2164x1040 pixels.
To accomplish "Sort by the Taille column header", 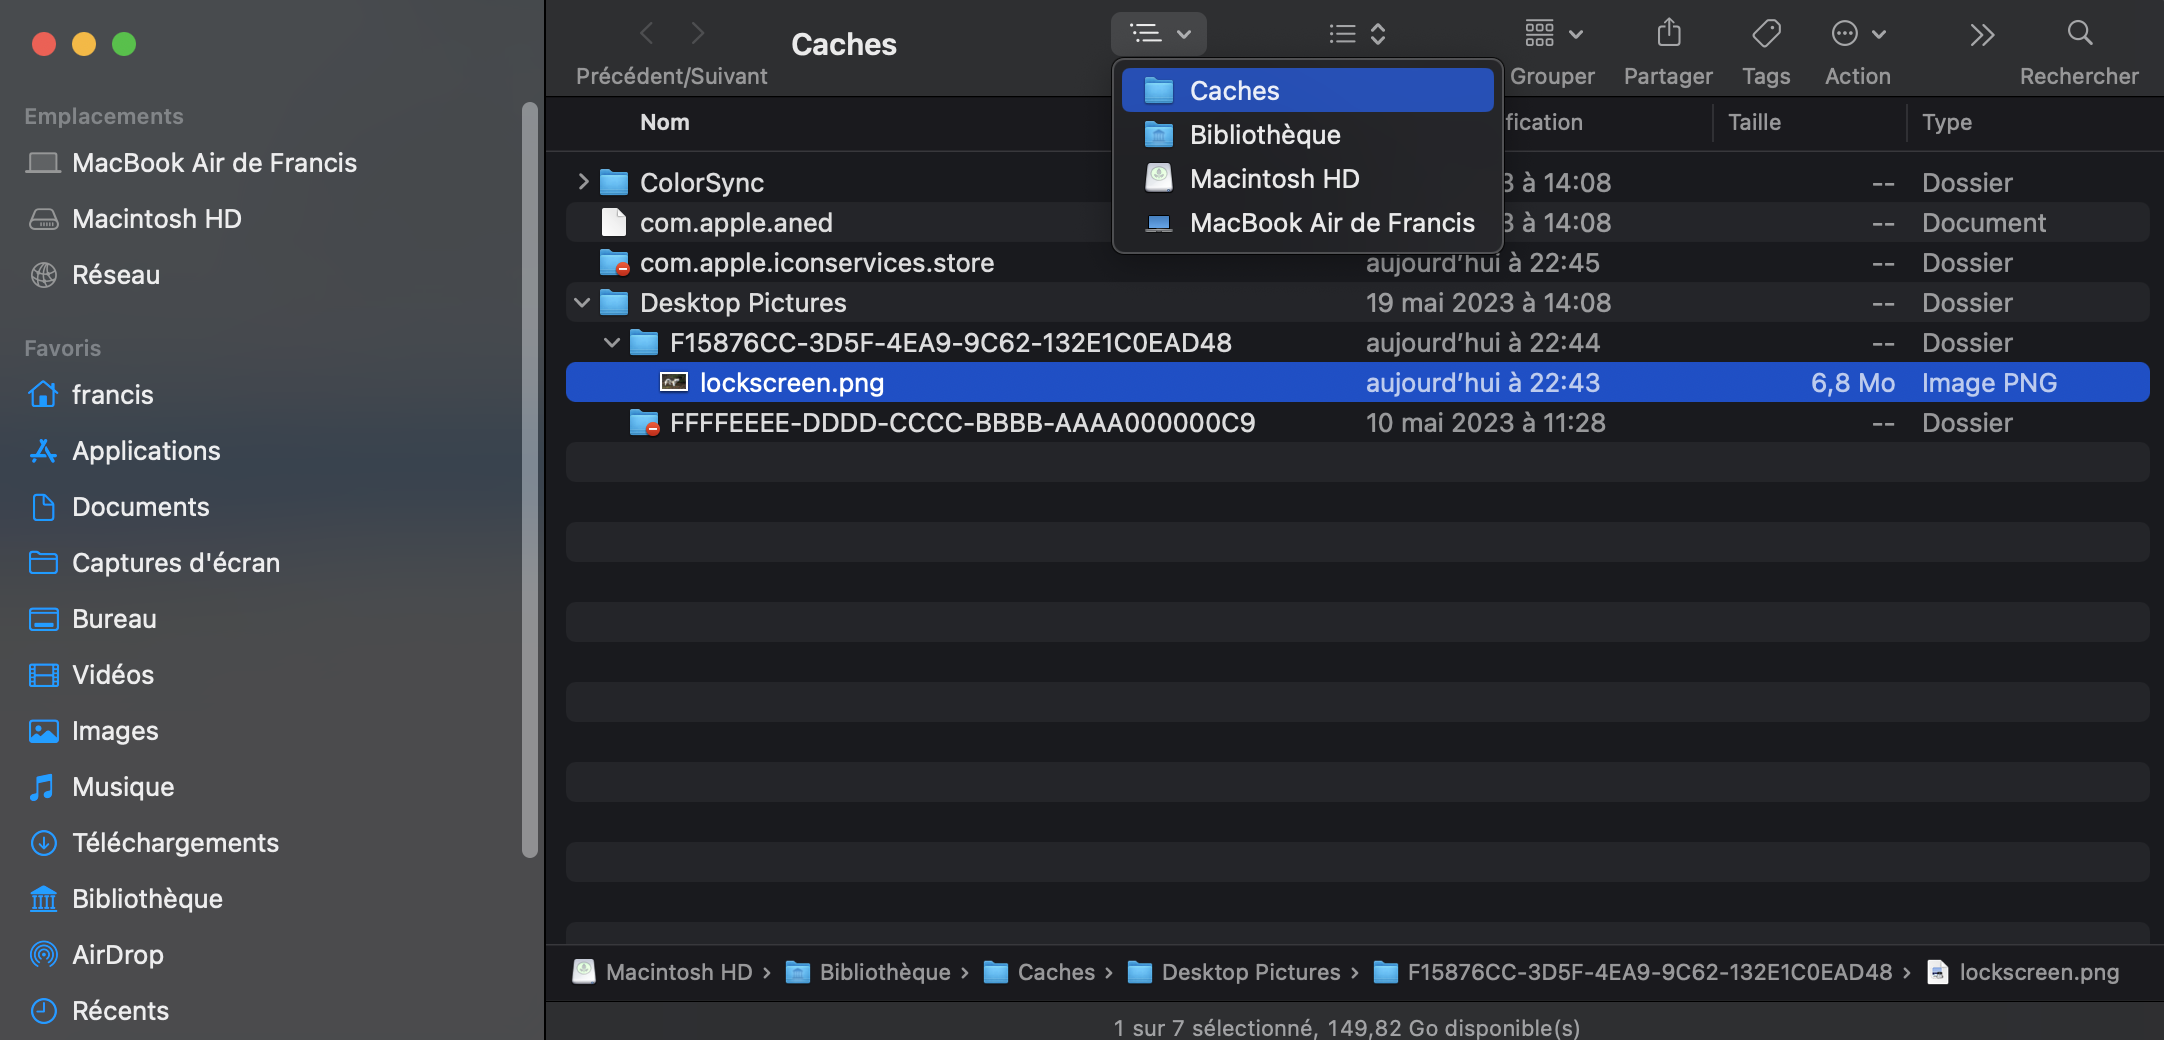I will click(x=1754, y=122).
